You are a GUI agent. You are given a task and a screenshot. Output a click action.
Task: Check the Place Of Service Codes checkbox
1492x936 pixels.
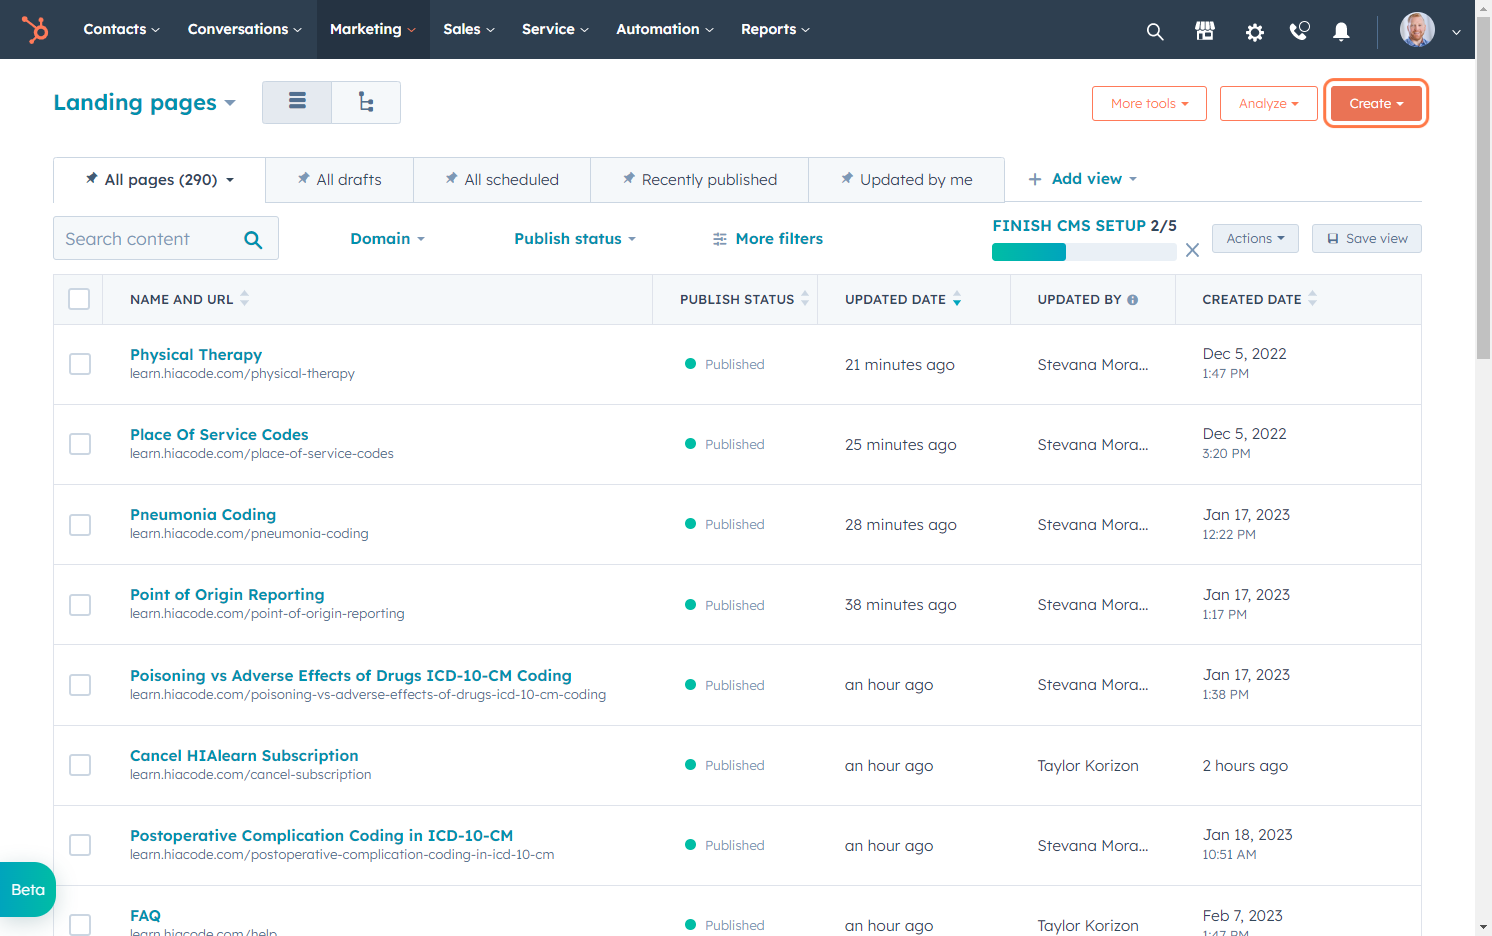80,444
